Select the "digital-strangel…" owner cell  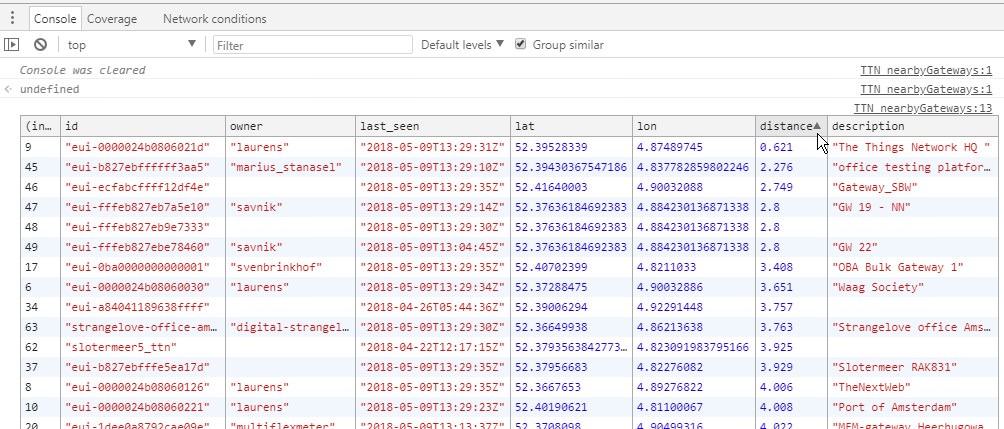[291, 327]
